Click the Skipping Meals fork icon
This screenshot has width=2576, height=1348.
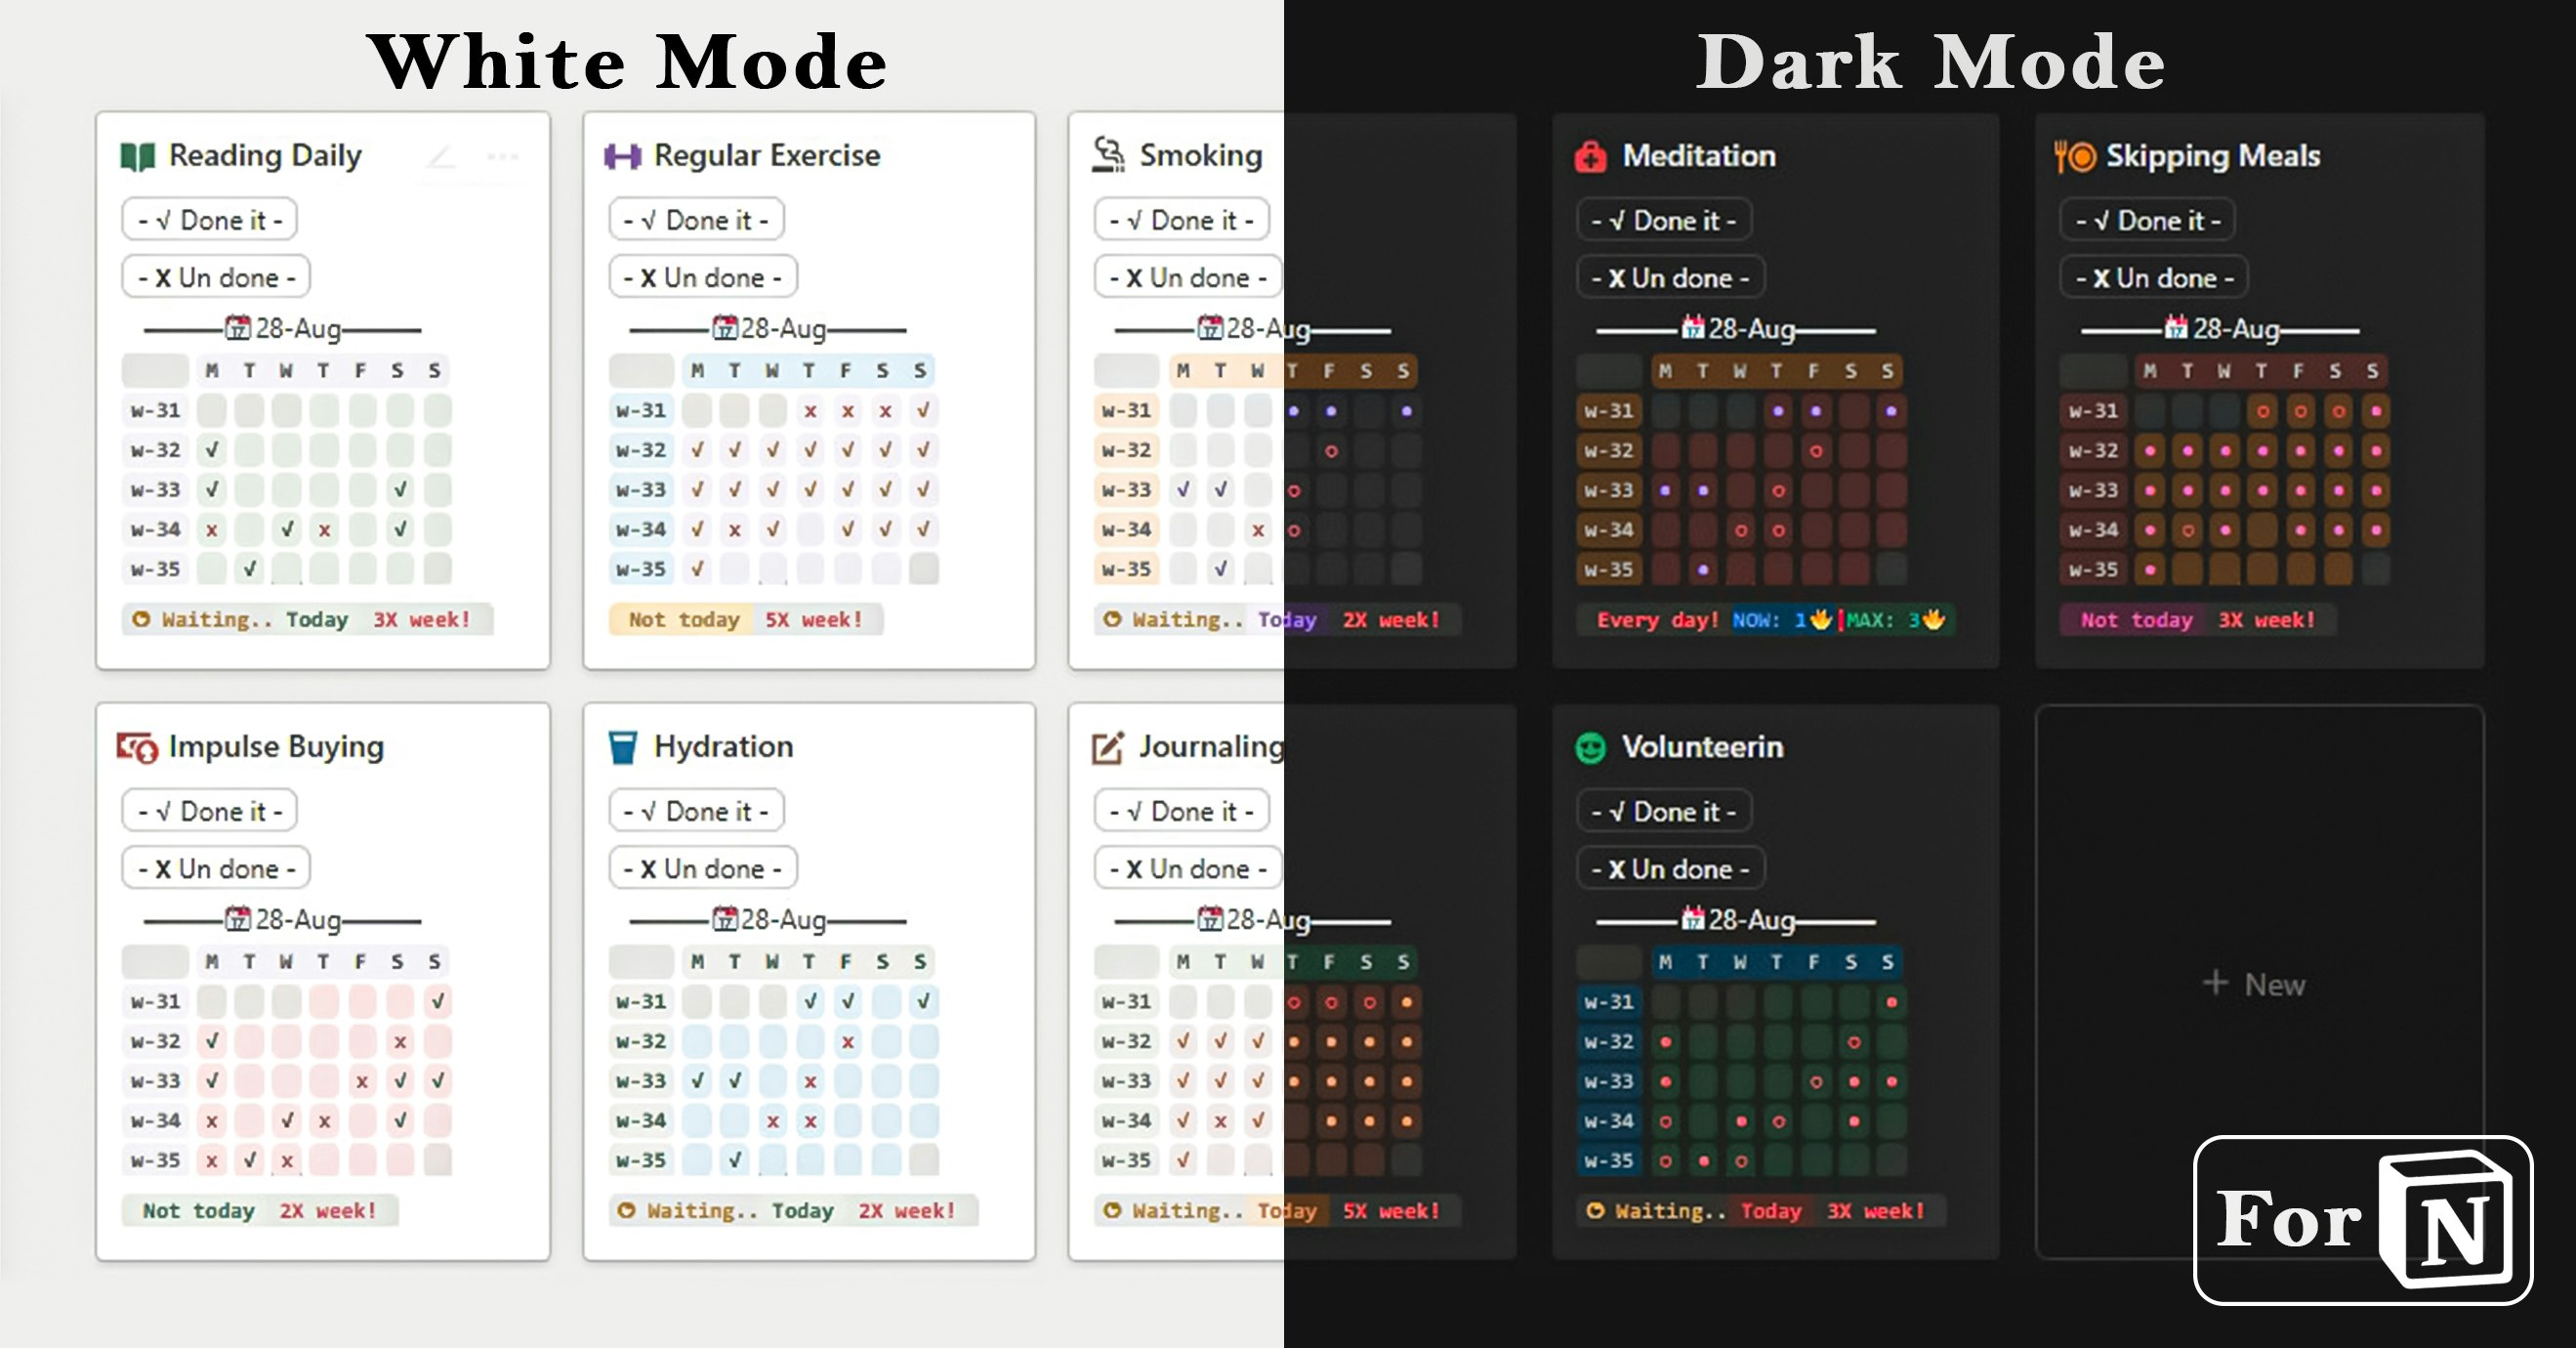(2075, 157)
